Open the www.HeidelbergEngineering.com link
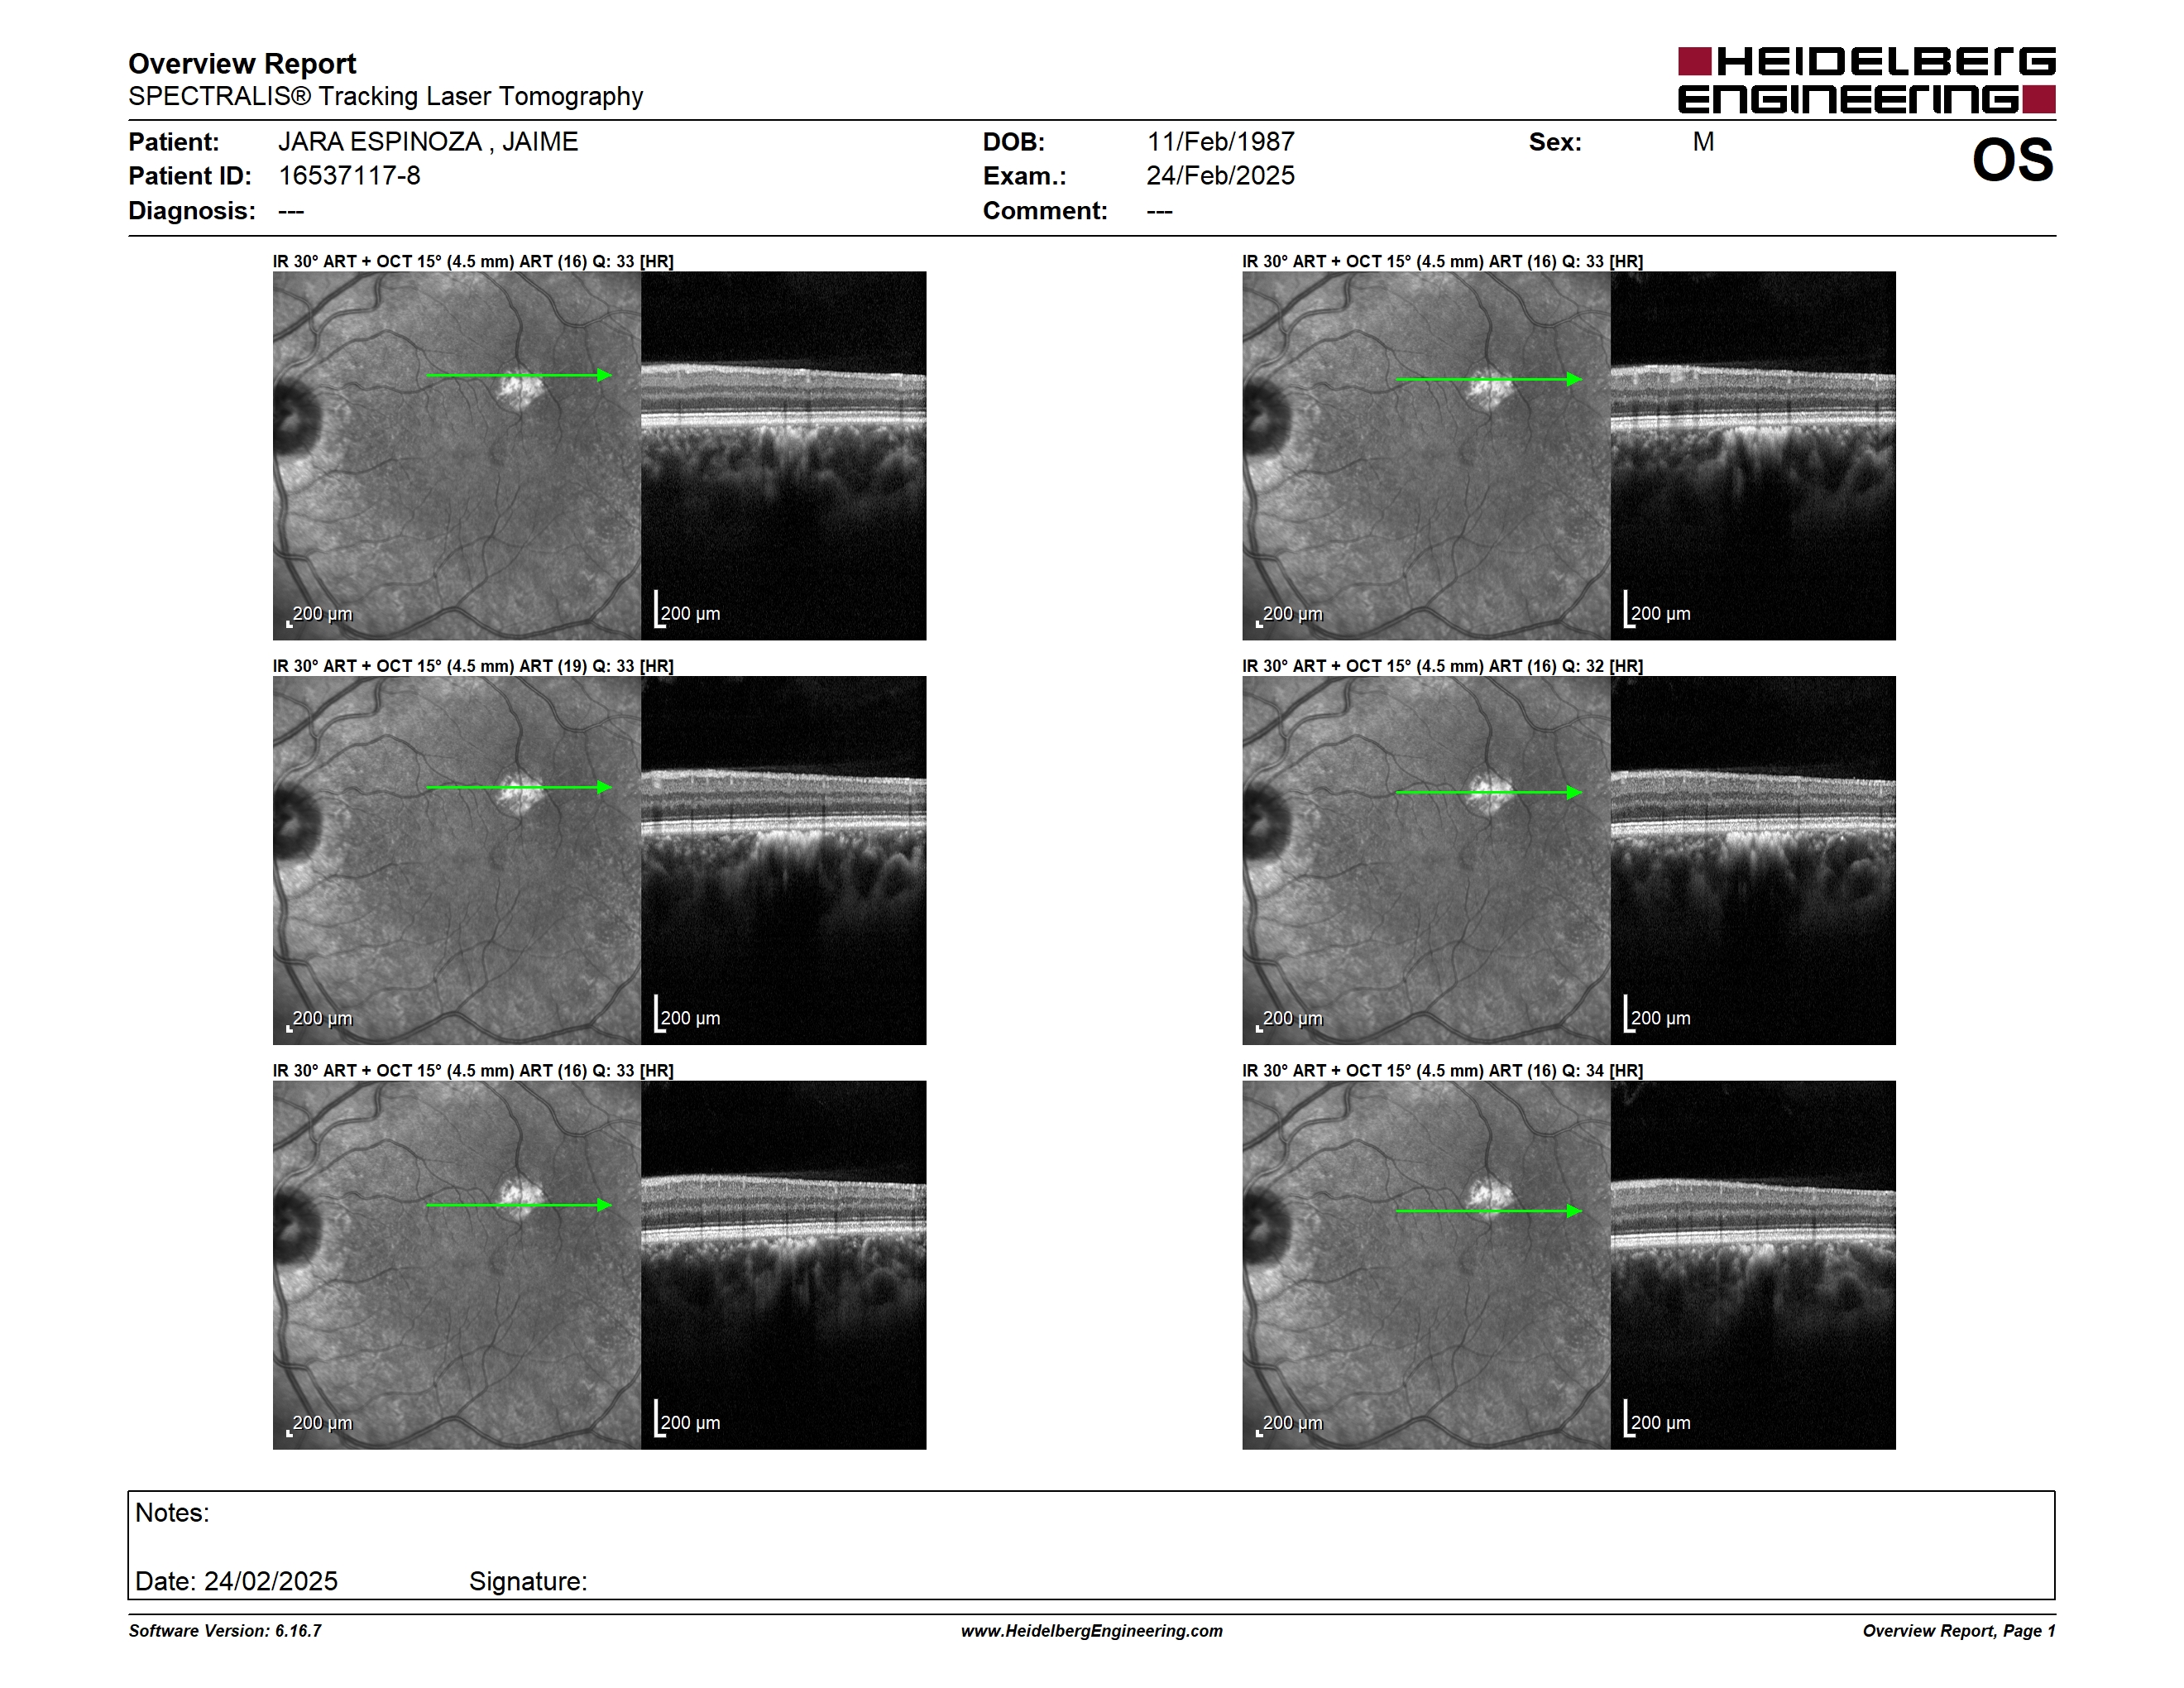2184x1688 pixels. pos(1092,1631)
